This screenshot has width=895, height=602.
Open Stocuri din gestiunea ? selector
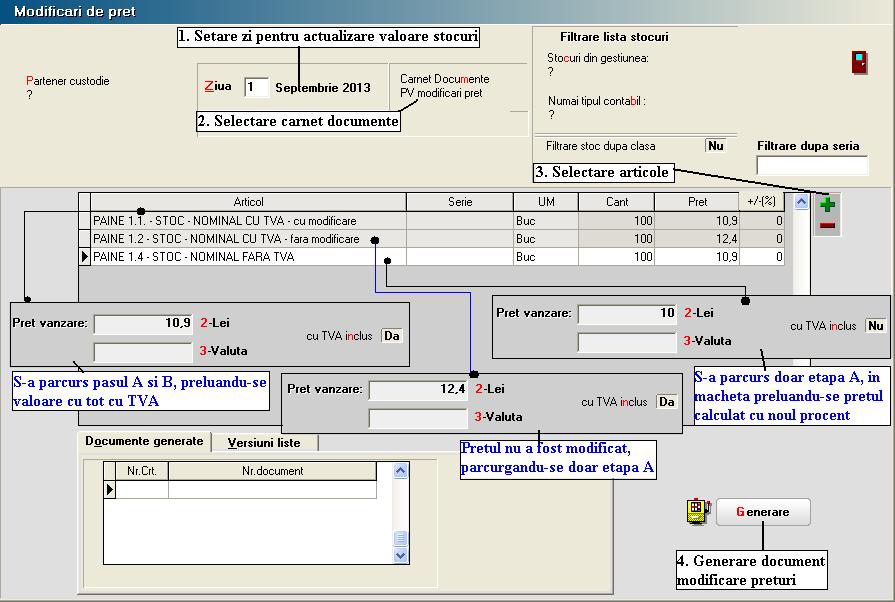pos(598,64)
